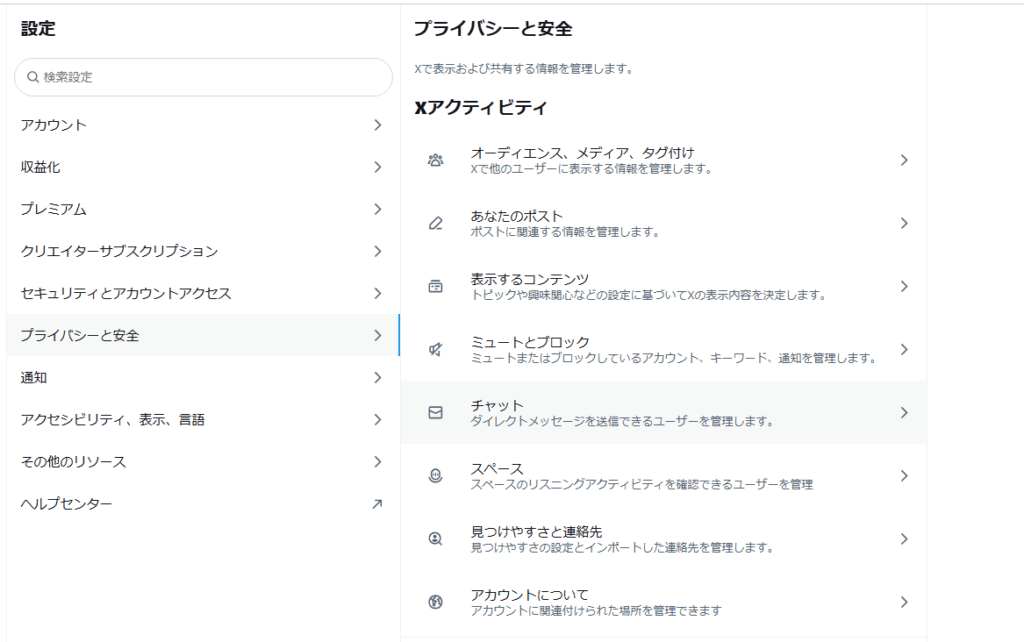Image resolution: width=1024 pixels, height=642 pixels.
Task: Open セキュリティとアカウントアクセス in the settings list
Action: (126, 293)
